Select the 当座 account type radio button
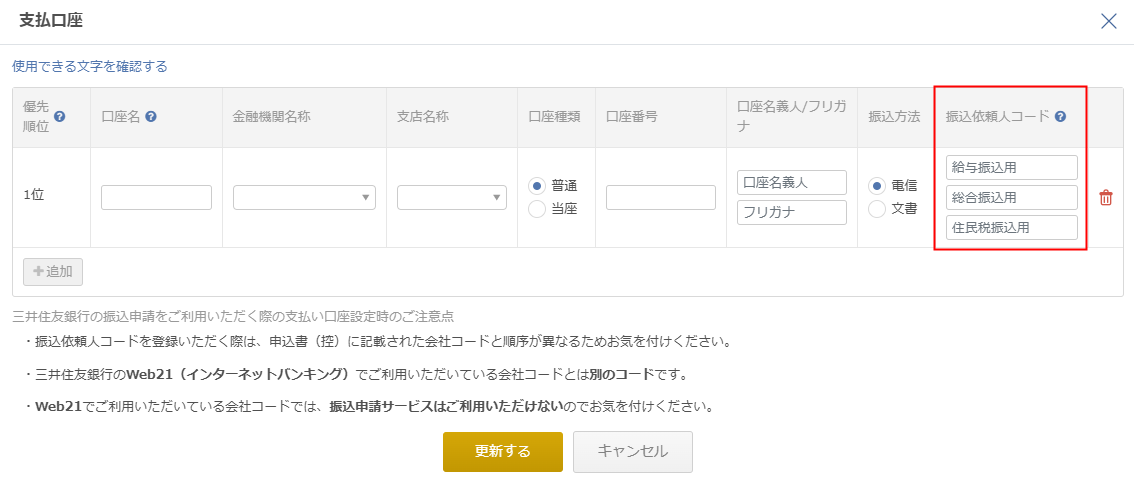Image resolution: width=1134 pixels, height=485 pixels. click(537, 210)
